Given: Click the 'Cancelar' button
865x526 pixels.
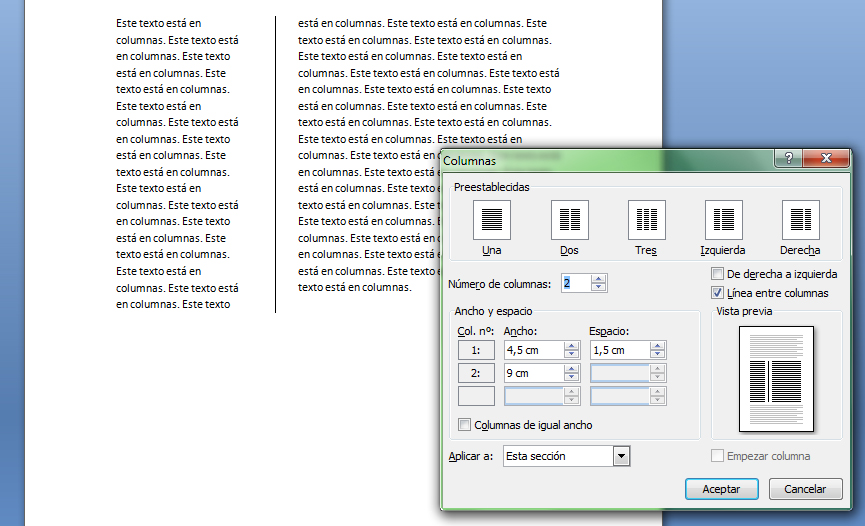Looking at the screenshot, I should pos(805,489).
